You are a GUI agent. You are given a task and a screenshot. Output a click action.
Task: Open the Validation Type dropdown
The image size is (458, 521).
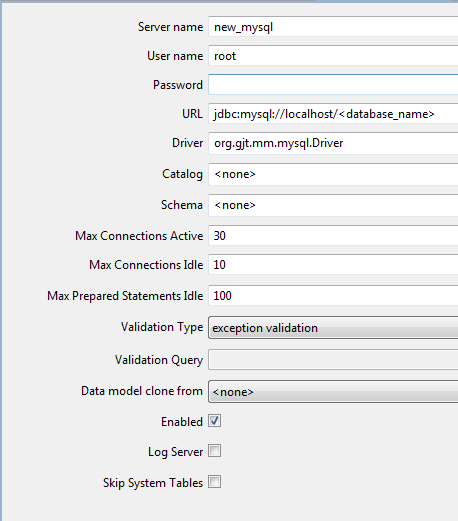[x=333, y=328]
